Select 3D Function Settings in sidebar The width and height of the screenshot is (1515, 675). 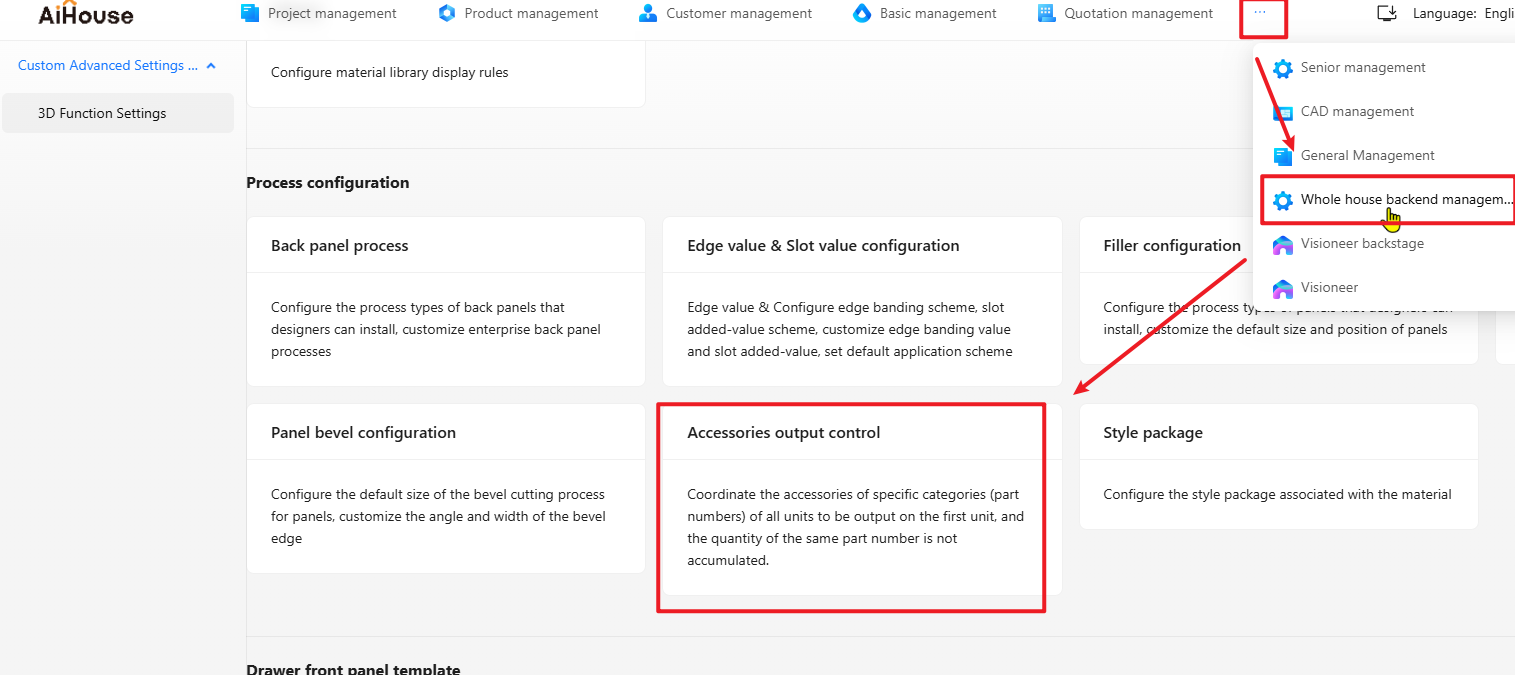(102, 113)
